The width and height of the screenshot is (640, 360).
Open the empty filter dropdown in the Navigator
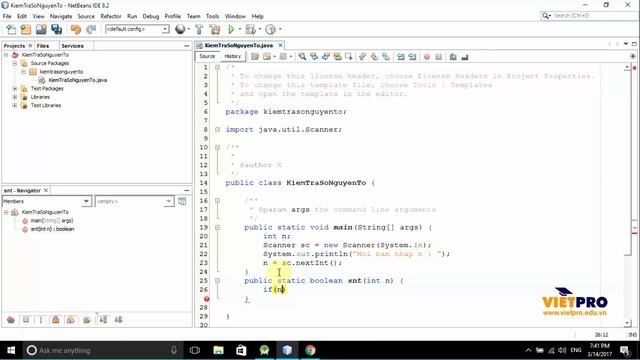click(x=169, y=201)
